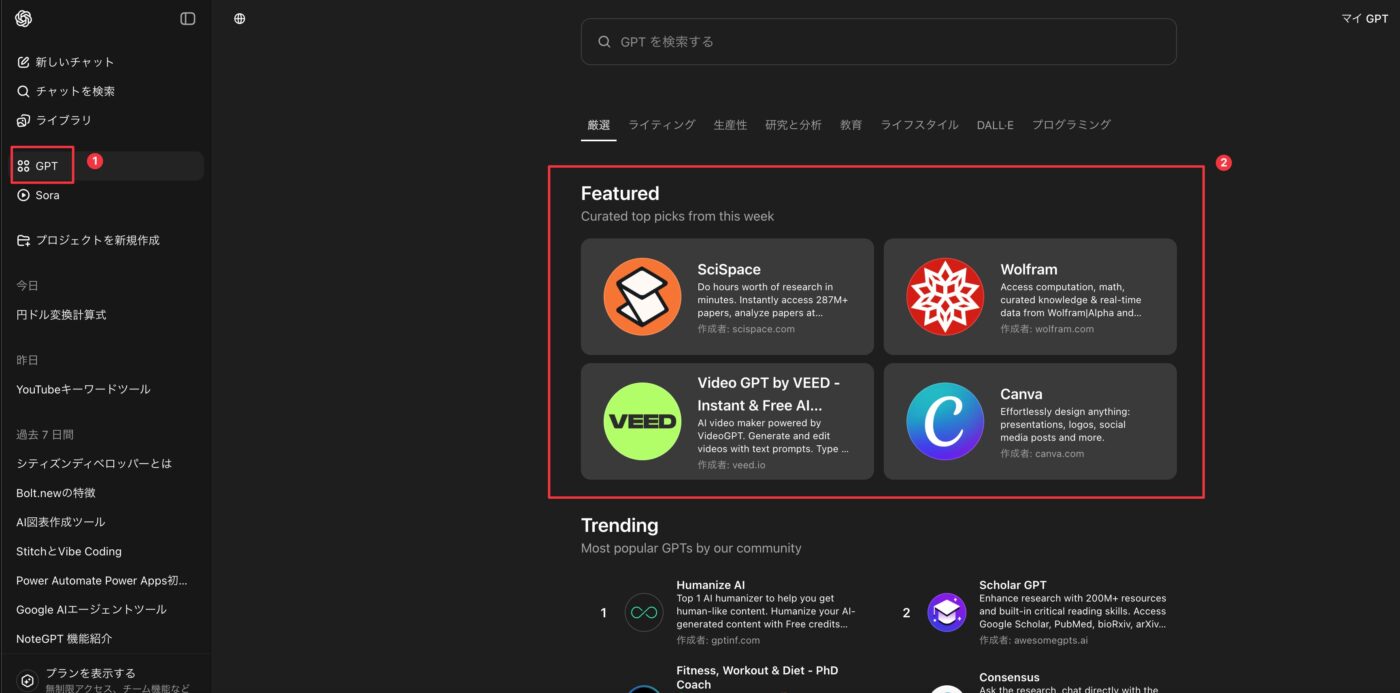Open the ライティング tab
1400x693 pixels.
point(662,125)
